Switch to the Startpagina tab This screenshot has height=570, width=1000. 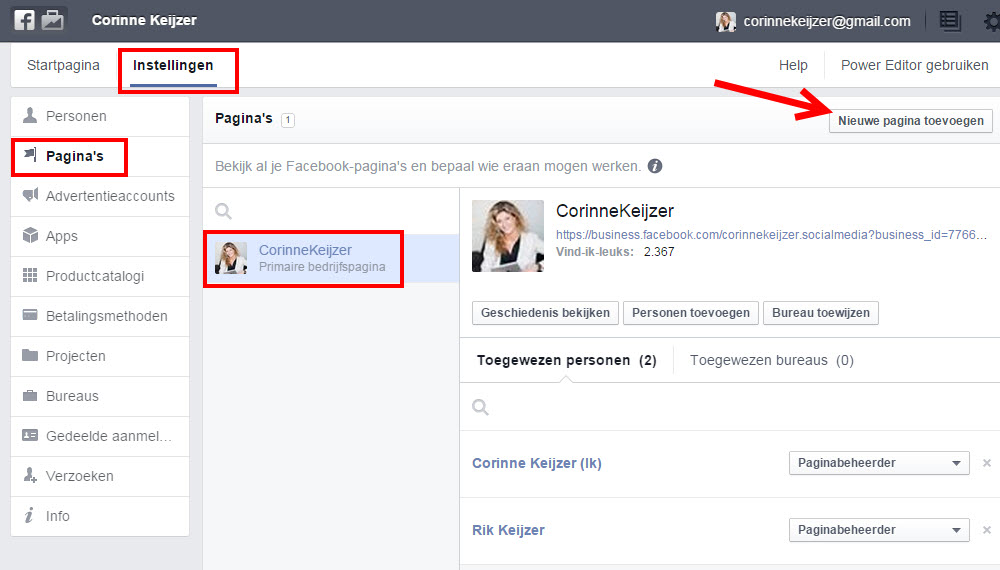[x=63, y=66]
